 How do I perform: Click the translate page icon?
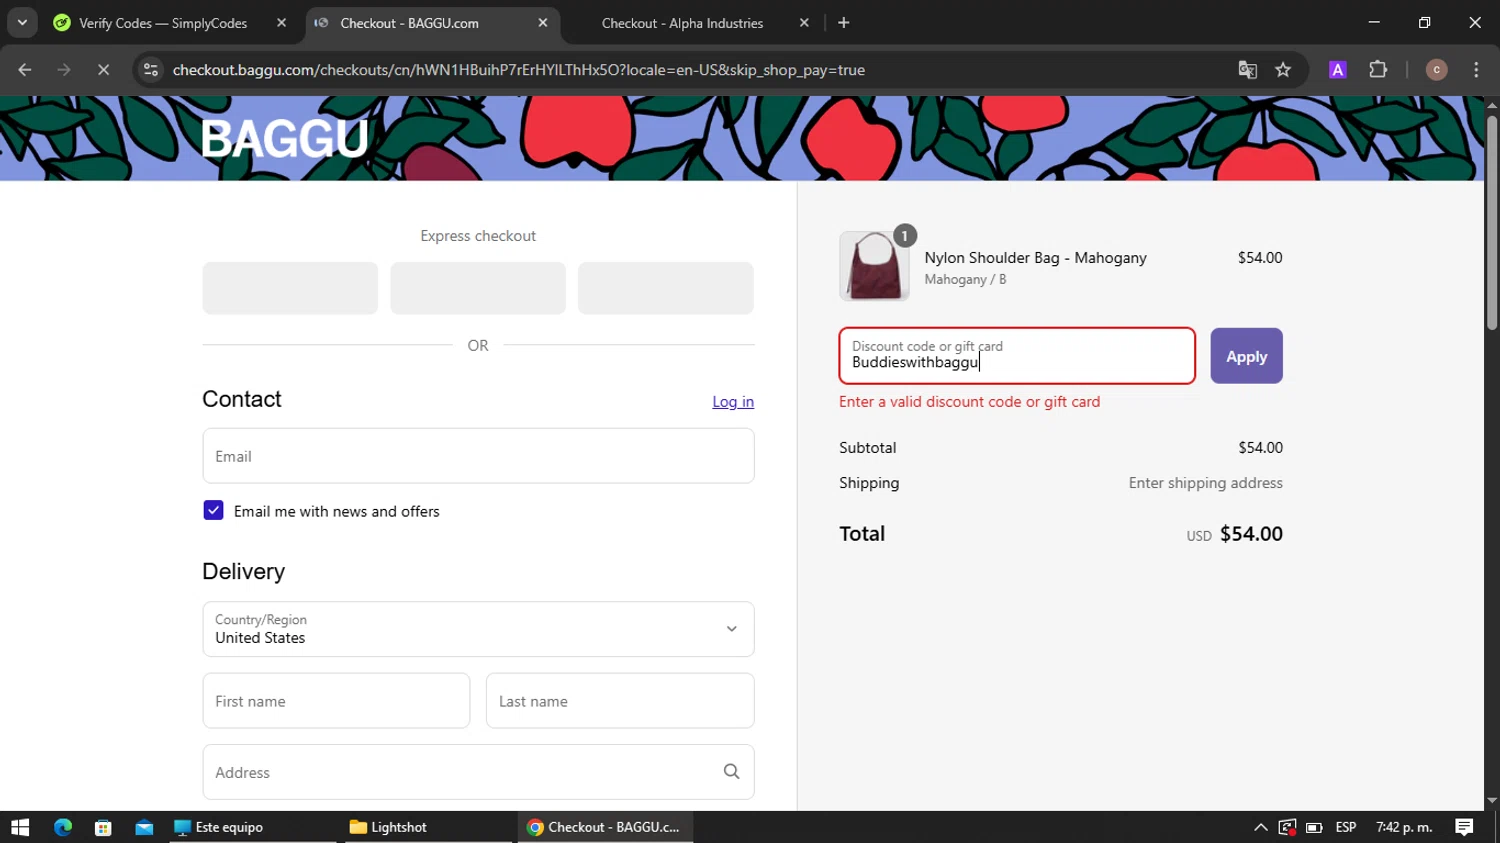(1247, 70)
